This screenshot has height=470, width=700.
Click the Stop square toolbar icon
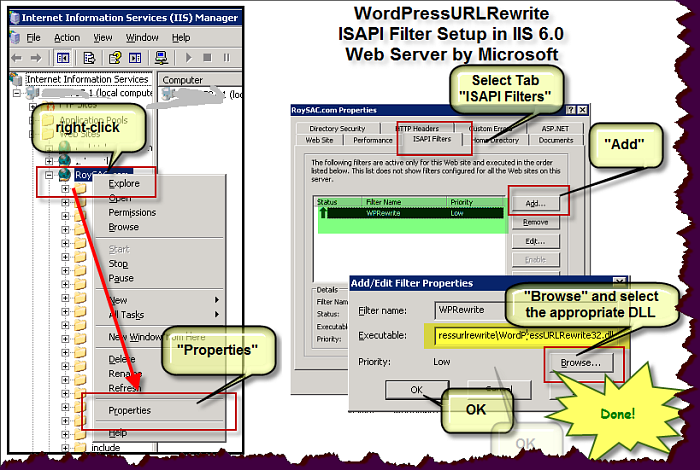tap(207, 57)
